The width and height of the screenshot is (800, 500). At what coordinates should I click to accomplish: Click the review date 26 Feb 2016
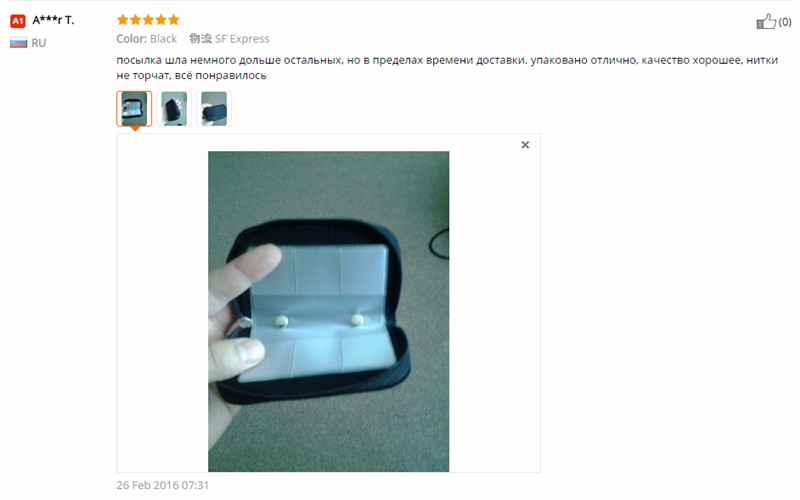pos(163,485)
